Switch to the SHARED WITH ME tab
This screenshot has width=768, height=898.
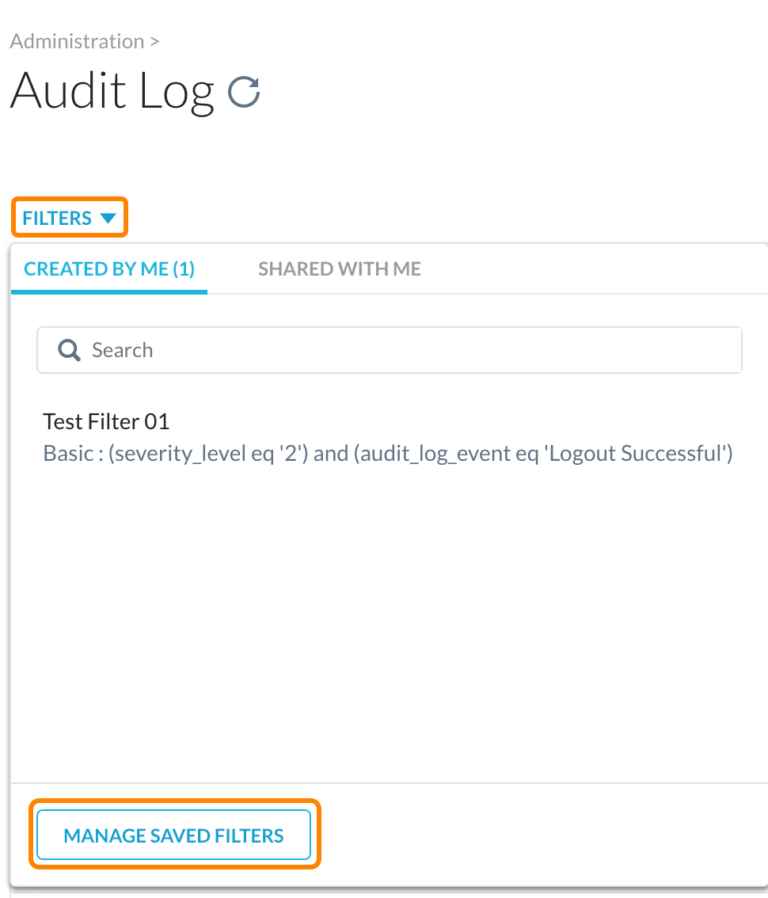[339, 268]
